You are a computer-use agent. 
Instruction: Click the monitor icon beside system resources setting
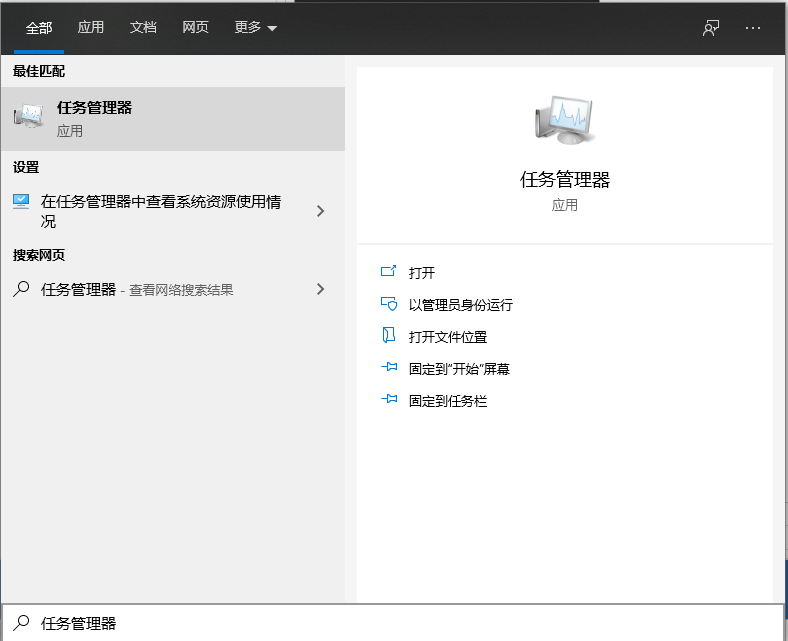(21, 201)
